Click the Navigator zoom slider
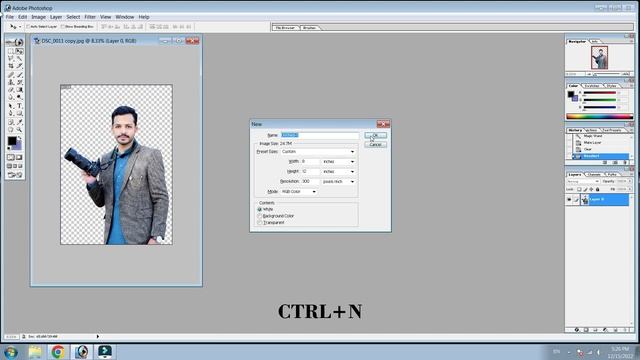 tap(607, 74)
